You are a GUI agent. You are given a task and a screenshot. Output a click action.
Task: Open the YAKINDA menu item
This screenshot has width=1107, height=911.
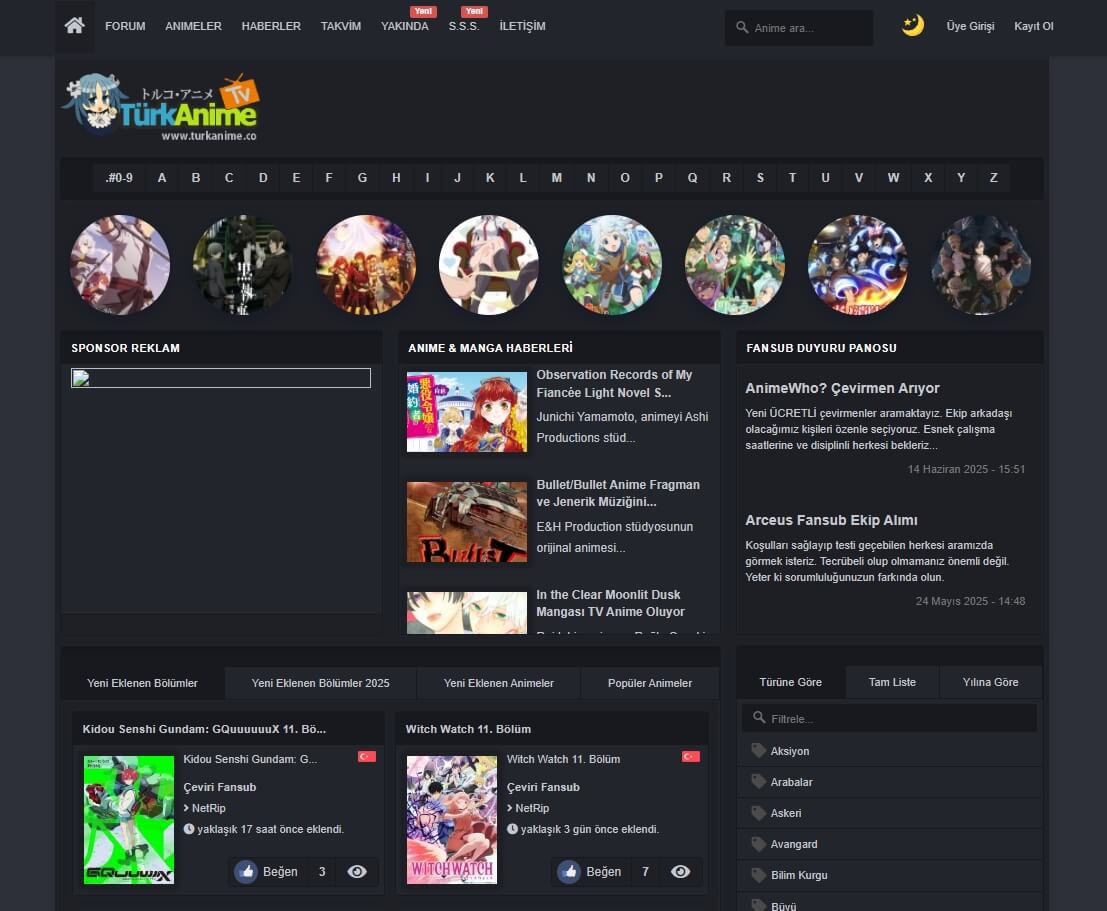click(405, 26)
